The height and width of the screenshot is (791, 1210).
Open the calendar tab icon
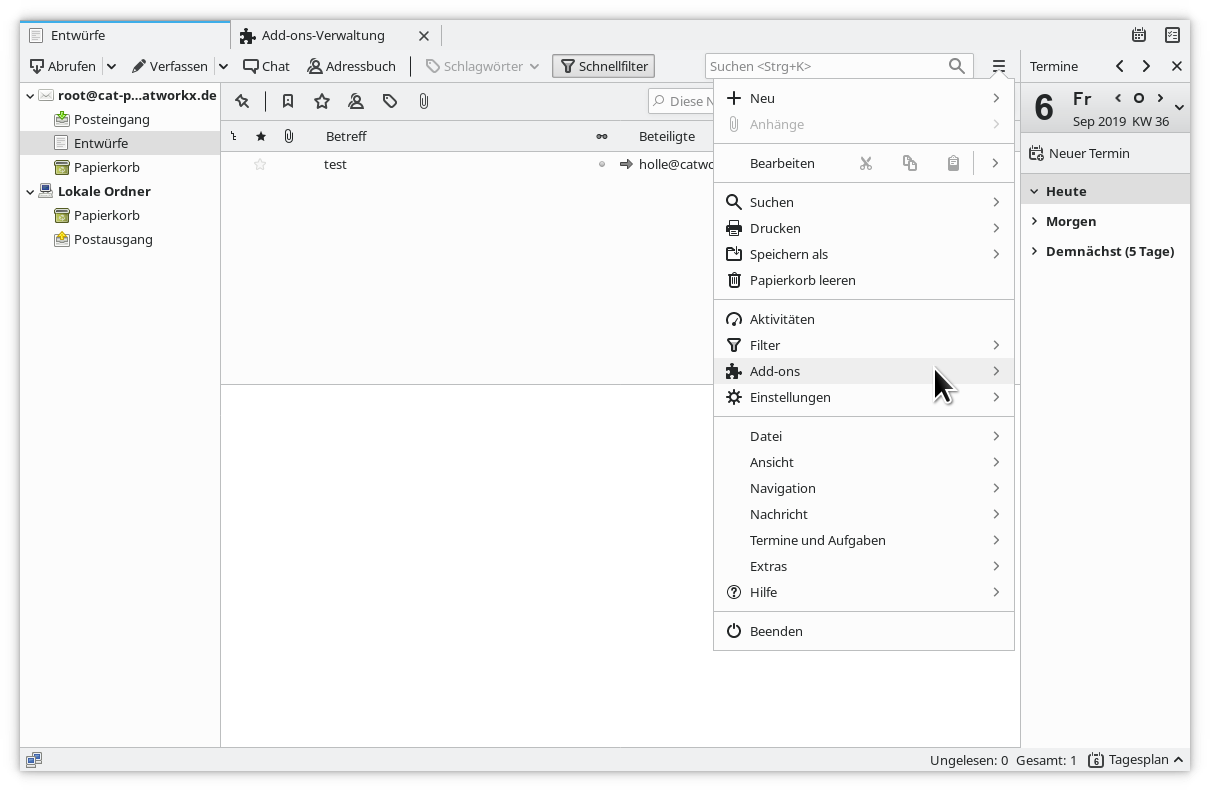pyautogui.click(x=1139, y=35)
